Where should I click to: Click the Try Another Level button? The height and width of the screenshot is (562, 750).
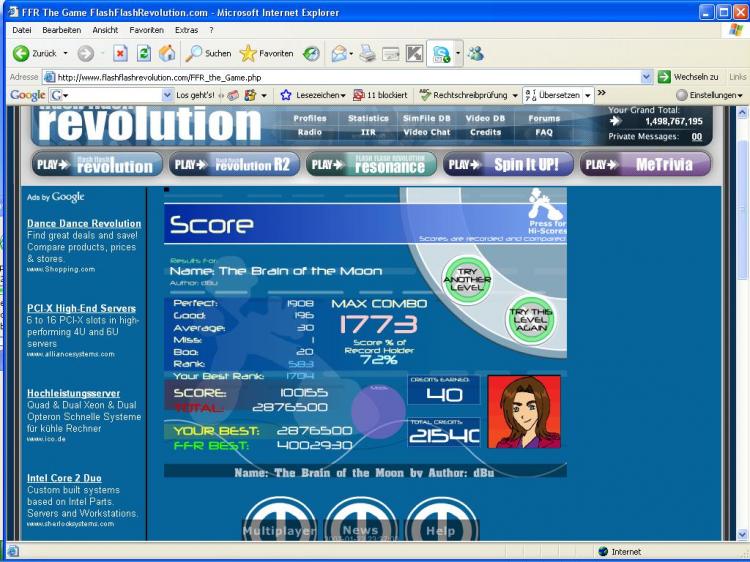[x=467, y=278]
